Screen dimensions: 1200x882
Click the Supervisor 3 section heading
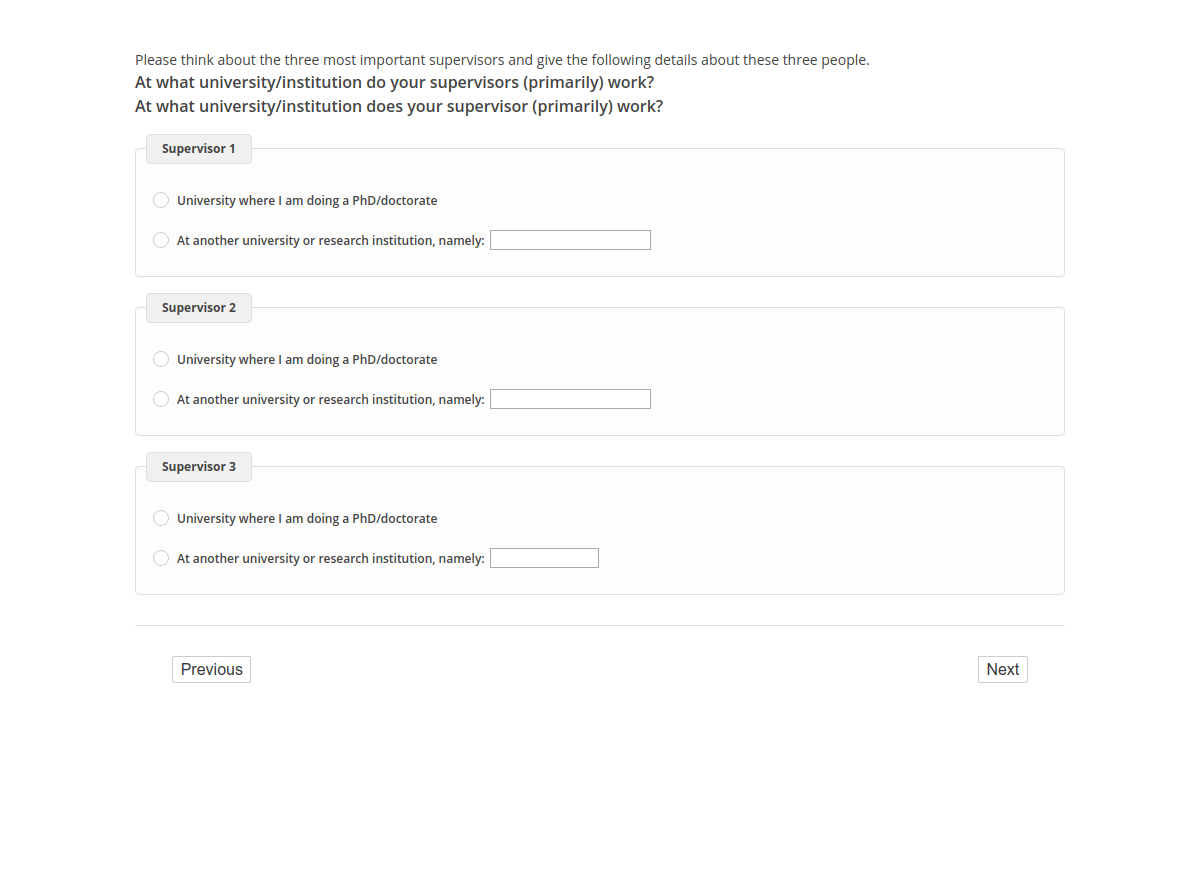tap(199, 467)
